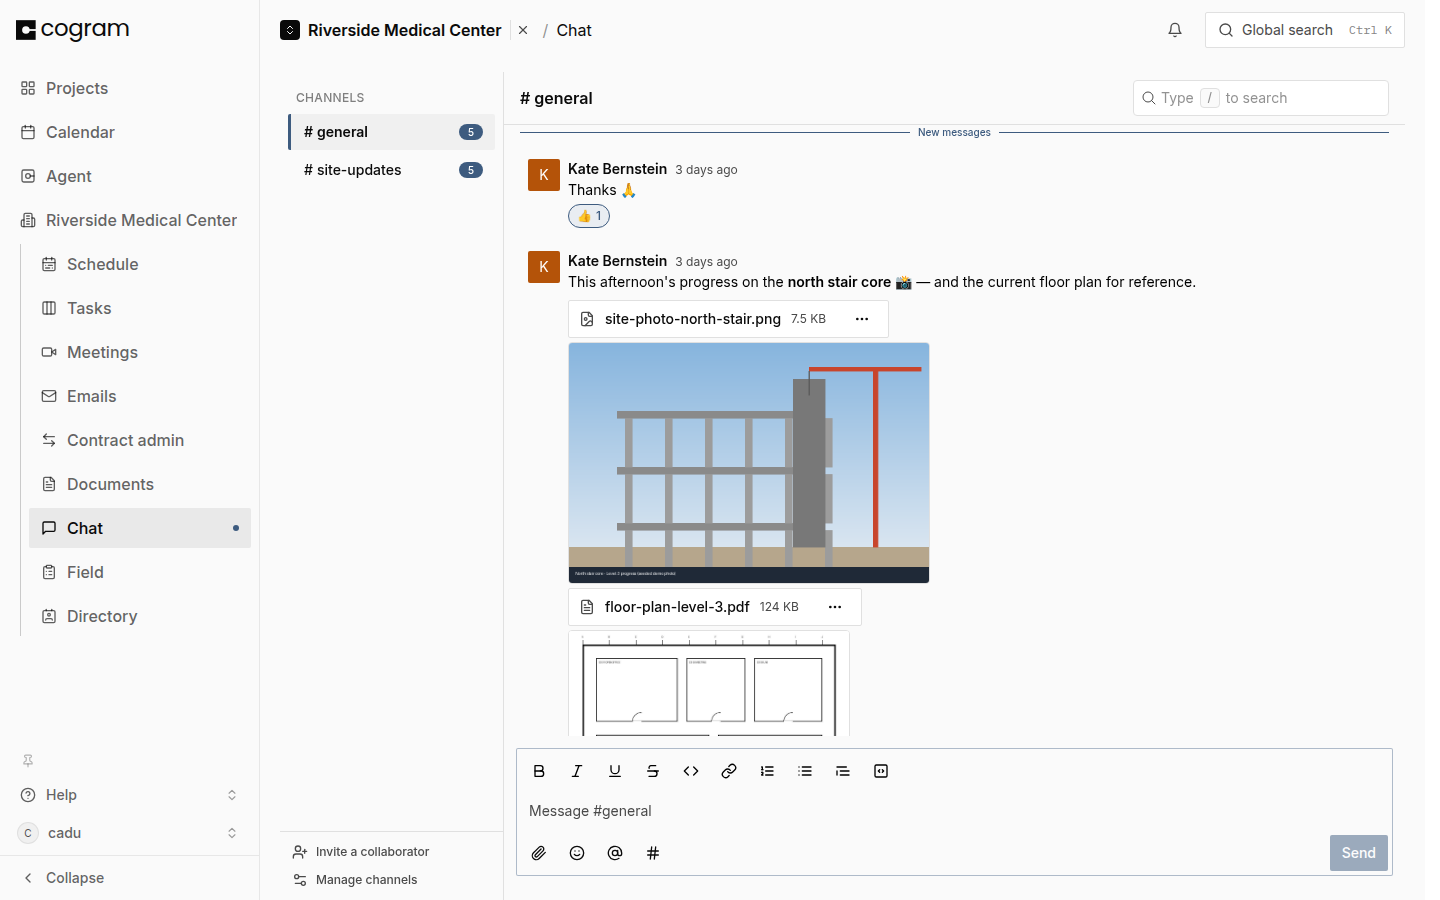Attach a file with the paperclip icon

pyautogui.click(x=539, y=853)
